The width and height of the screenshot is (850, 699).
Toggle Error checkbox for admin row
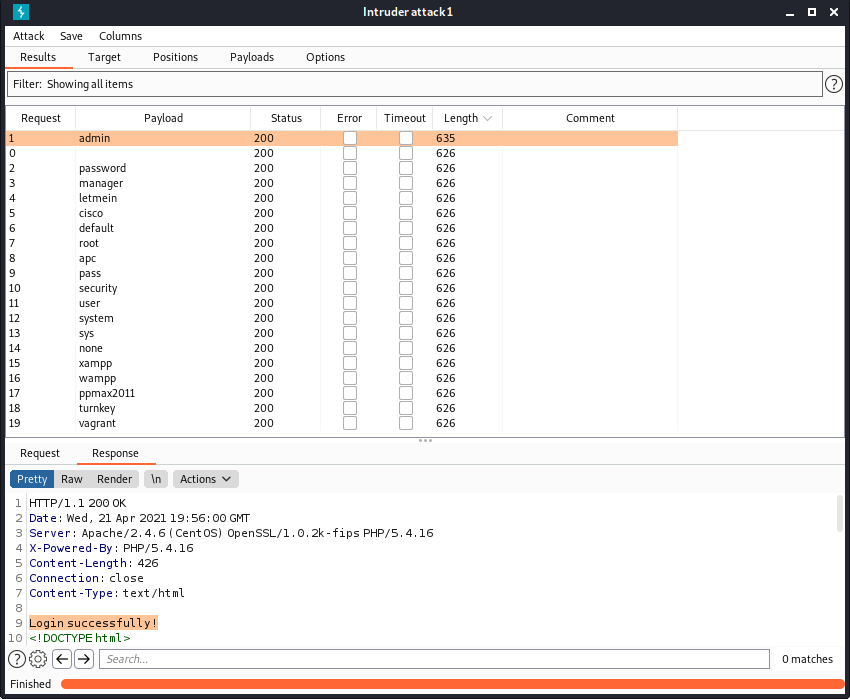point(349,138)
